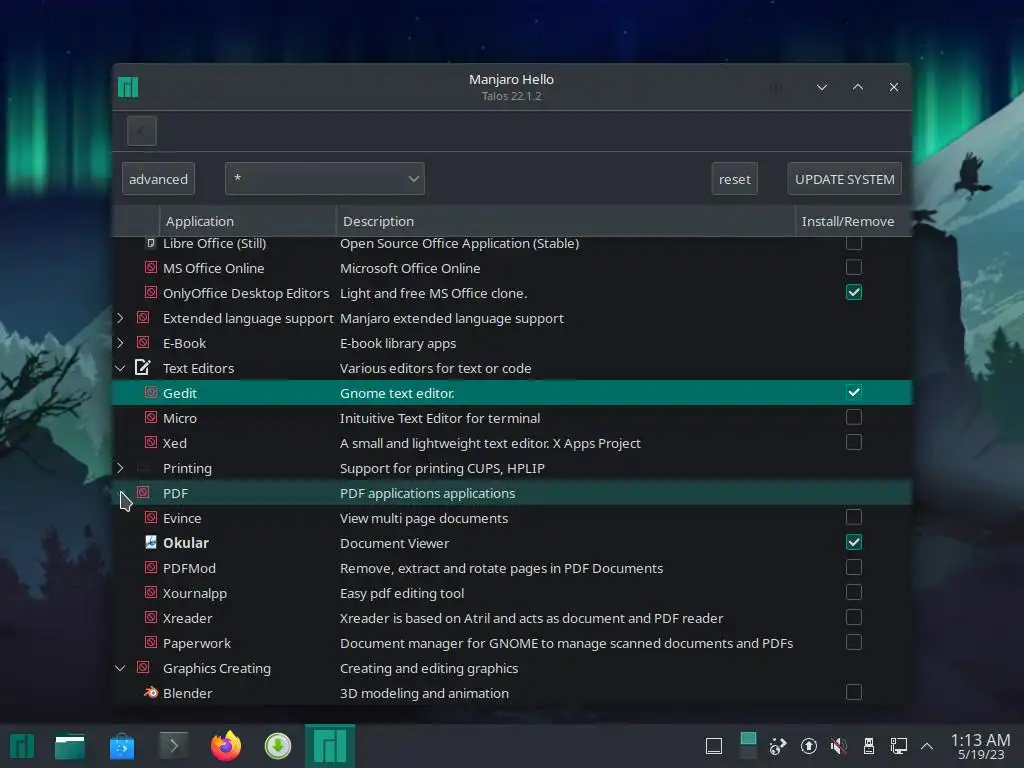Viewport: 1024px width, 768px height.
Task: Collapse the PDF group
Action: pyautogui.click(x=120, y=493)
